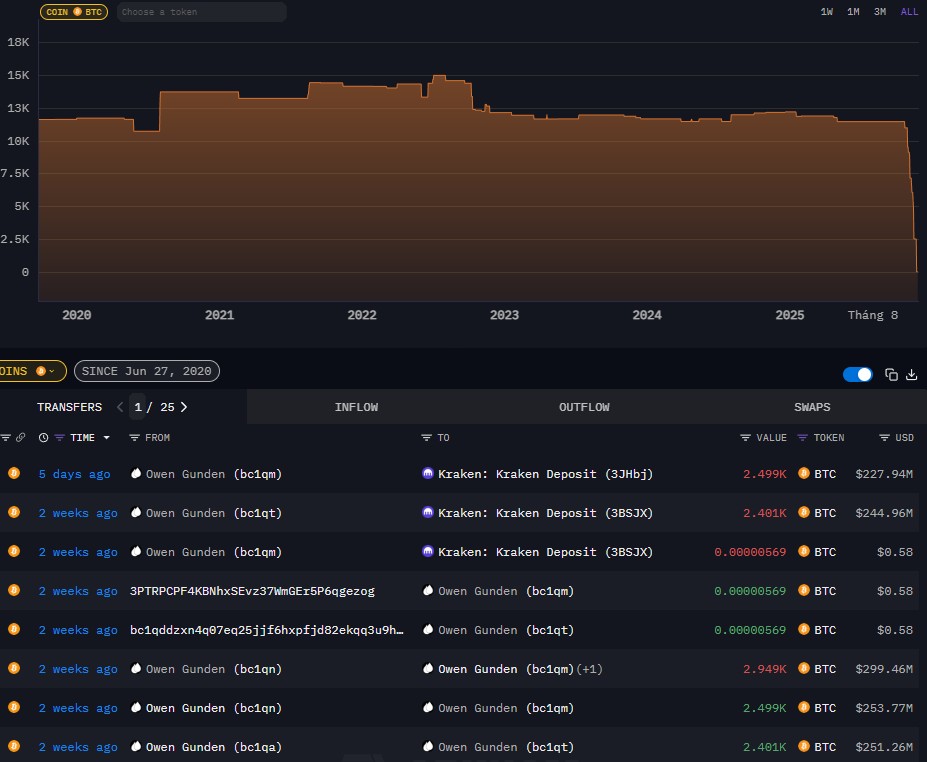The width and height of the screenshot is (927, 762).
Task: Click BTC token icon in the $299.46M row
Action: click(803, 668)
